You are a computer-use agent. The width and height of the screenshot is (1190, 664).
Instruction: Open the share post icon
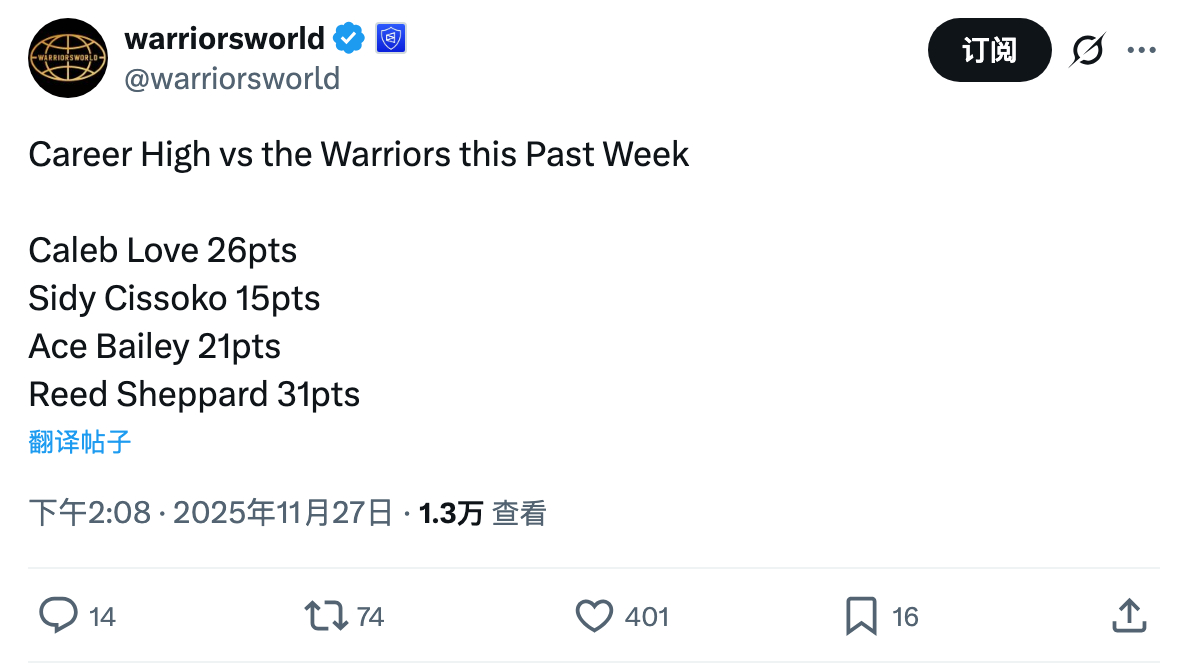pyautogui.click(x=1129, y=617)
